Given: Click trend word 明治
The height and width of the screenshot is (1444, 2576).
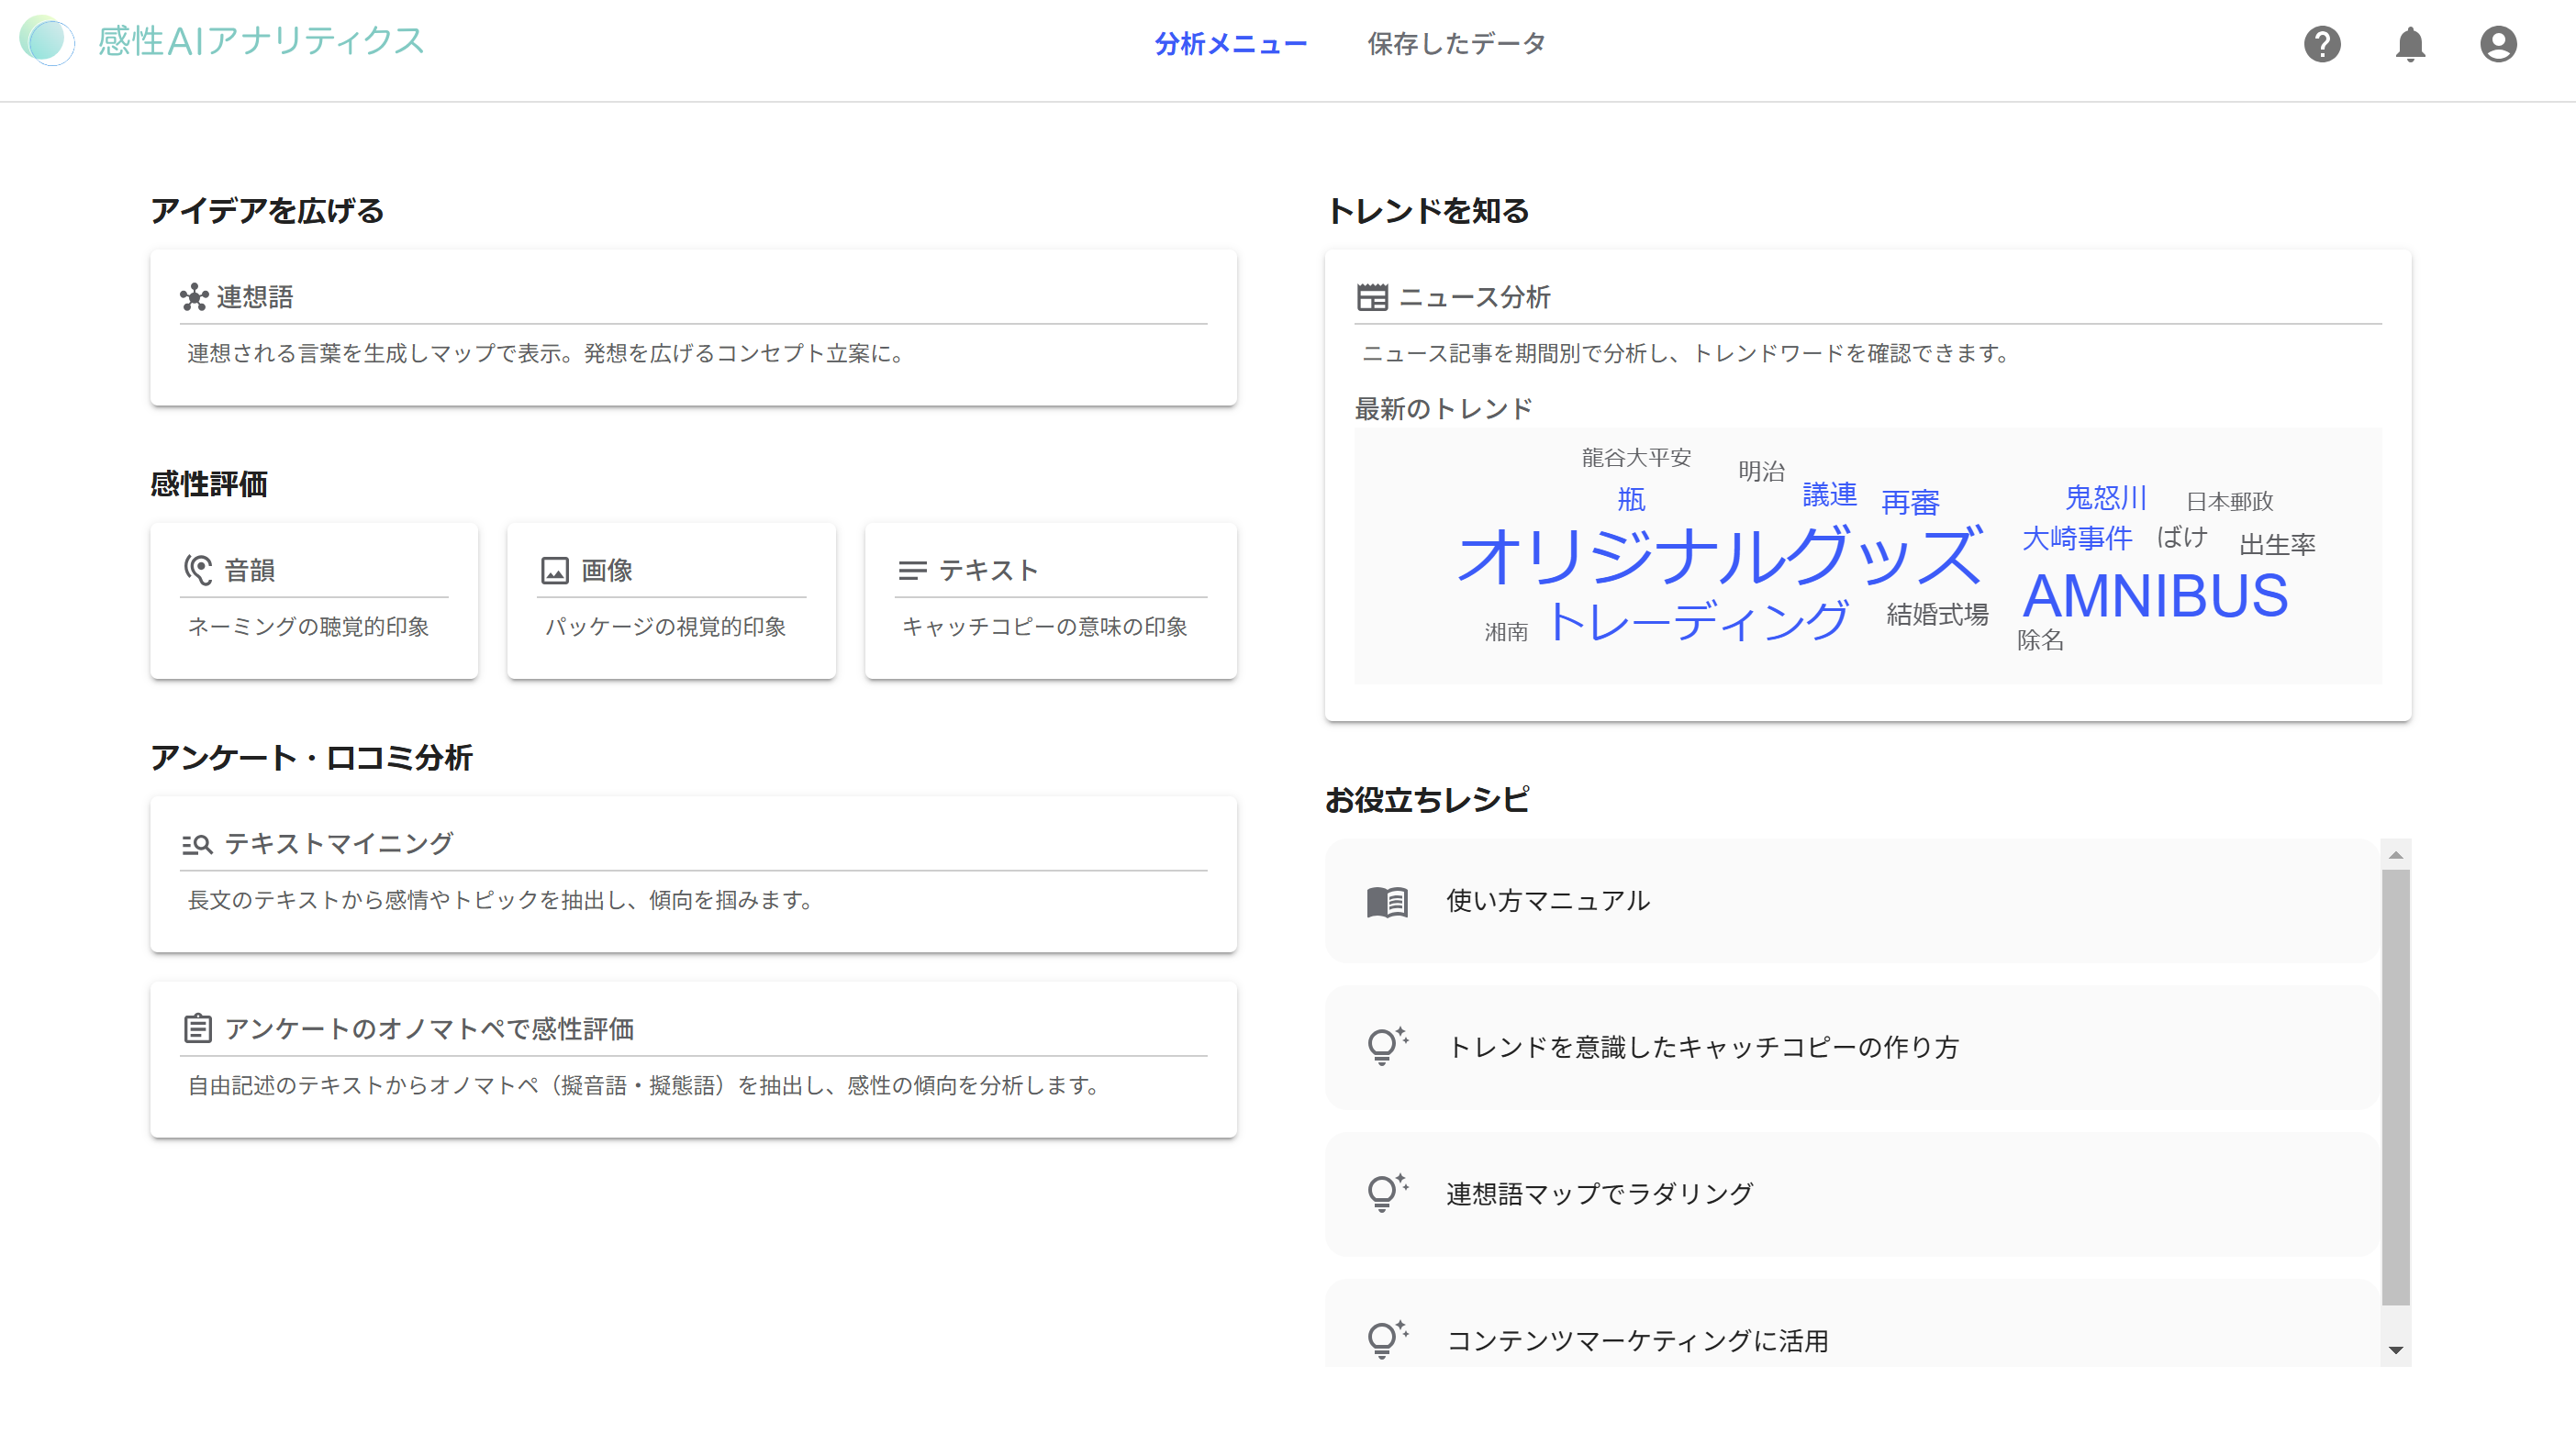Looking at the screenshot, I should tap(1761, 471).
